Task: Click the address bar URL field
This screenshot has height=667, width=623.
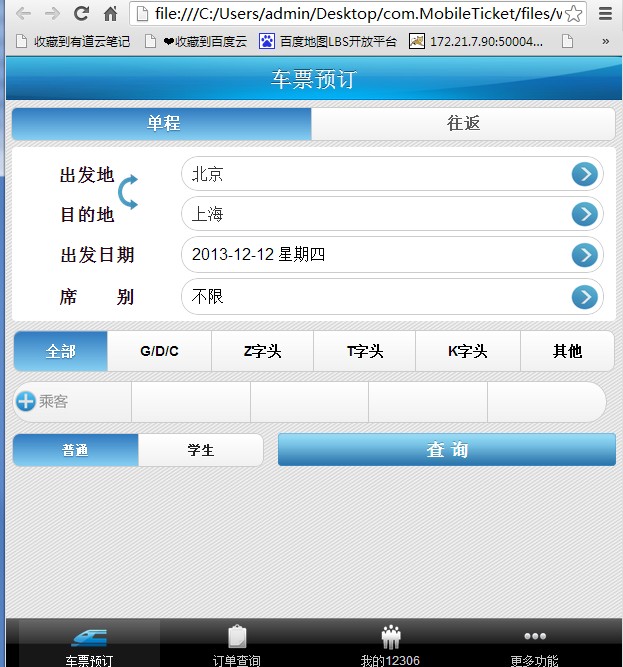Action: tap(358, 14)
